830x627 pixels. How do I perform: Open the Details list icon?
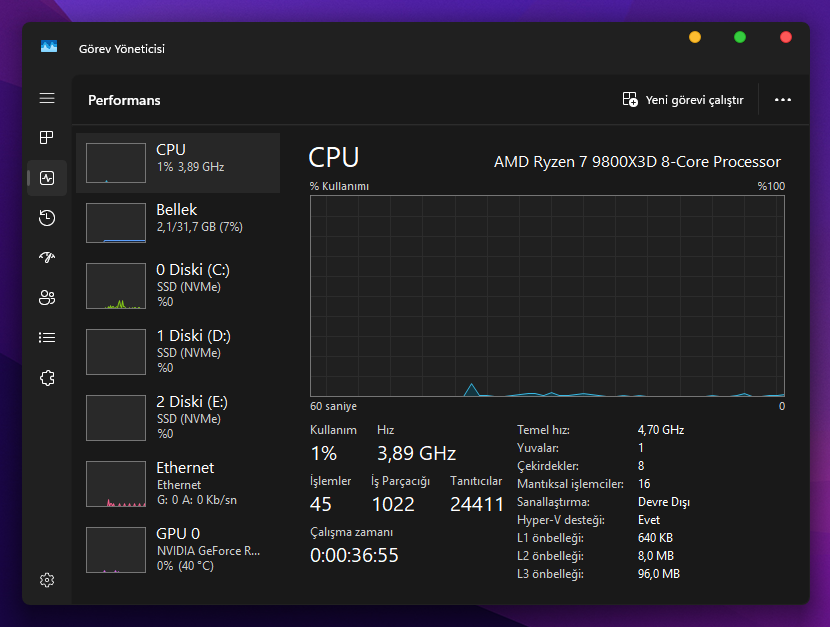pyautogui.click(x=47, y=338)
